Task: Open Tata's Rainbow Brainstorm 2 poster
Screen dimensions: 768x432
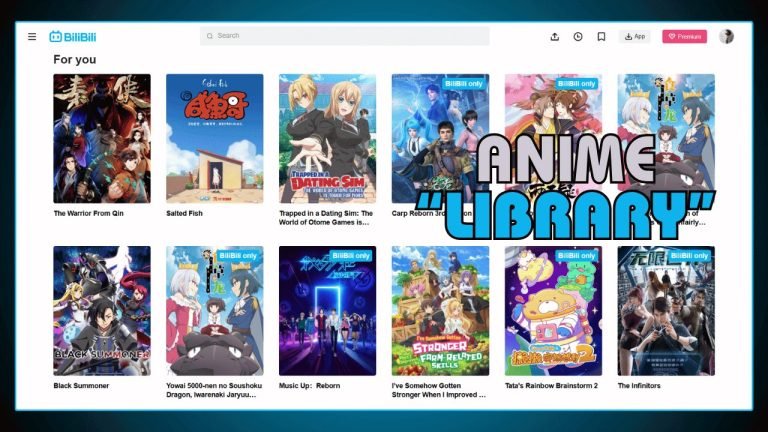Action: coord(553,310)
